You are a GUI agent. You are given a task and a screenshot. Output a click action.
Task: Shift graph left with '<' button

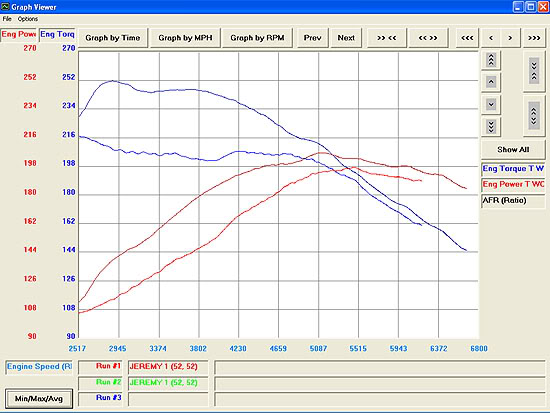pos(491,38)
